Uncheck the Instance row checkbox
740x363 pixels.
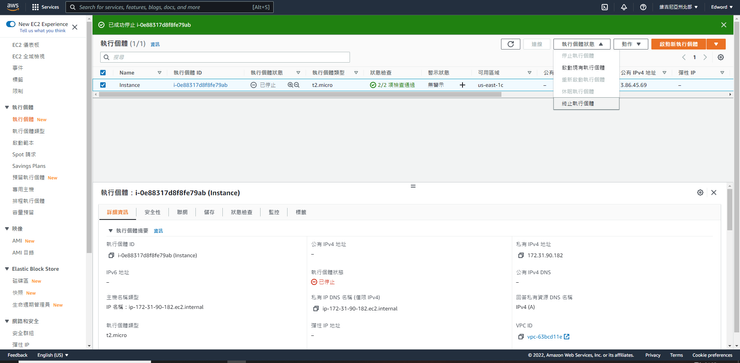[103, 85]
